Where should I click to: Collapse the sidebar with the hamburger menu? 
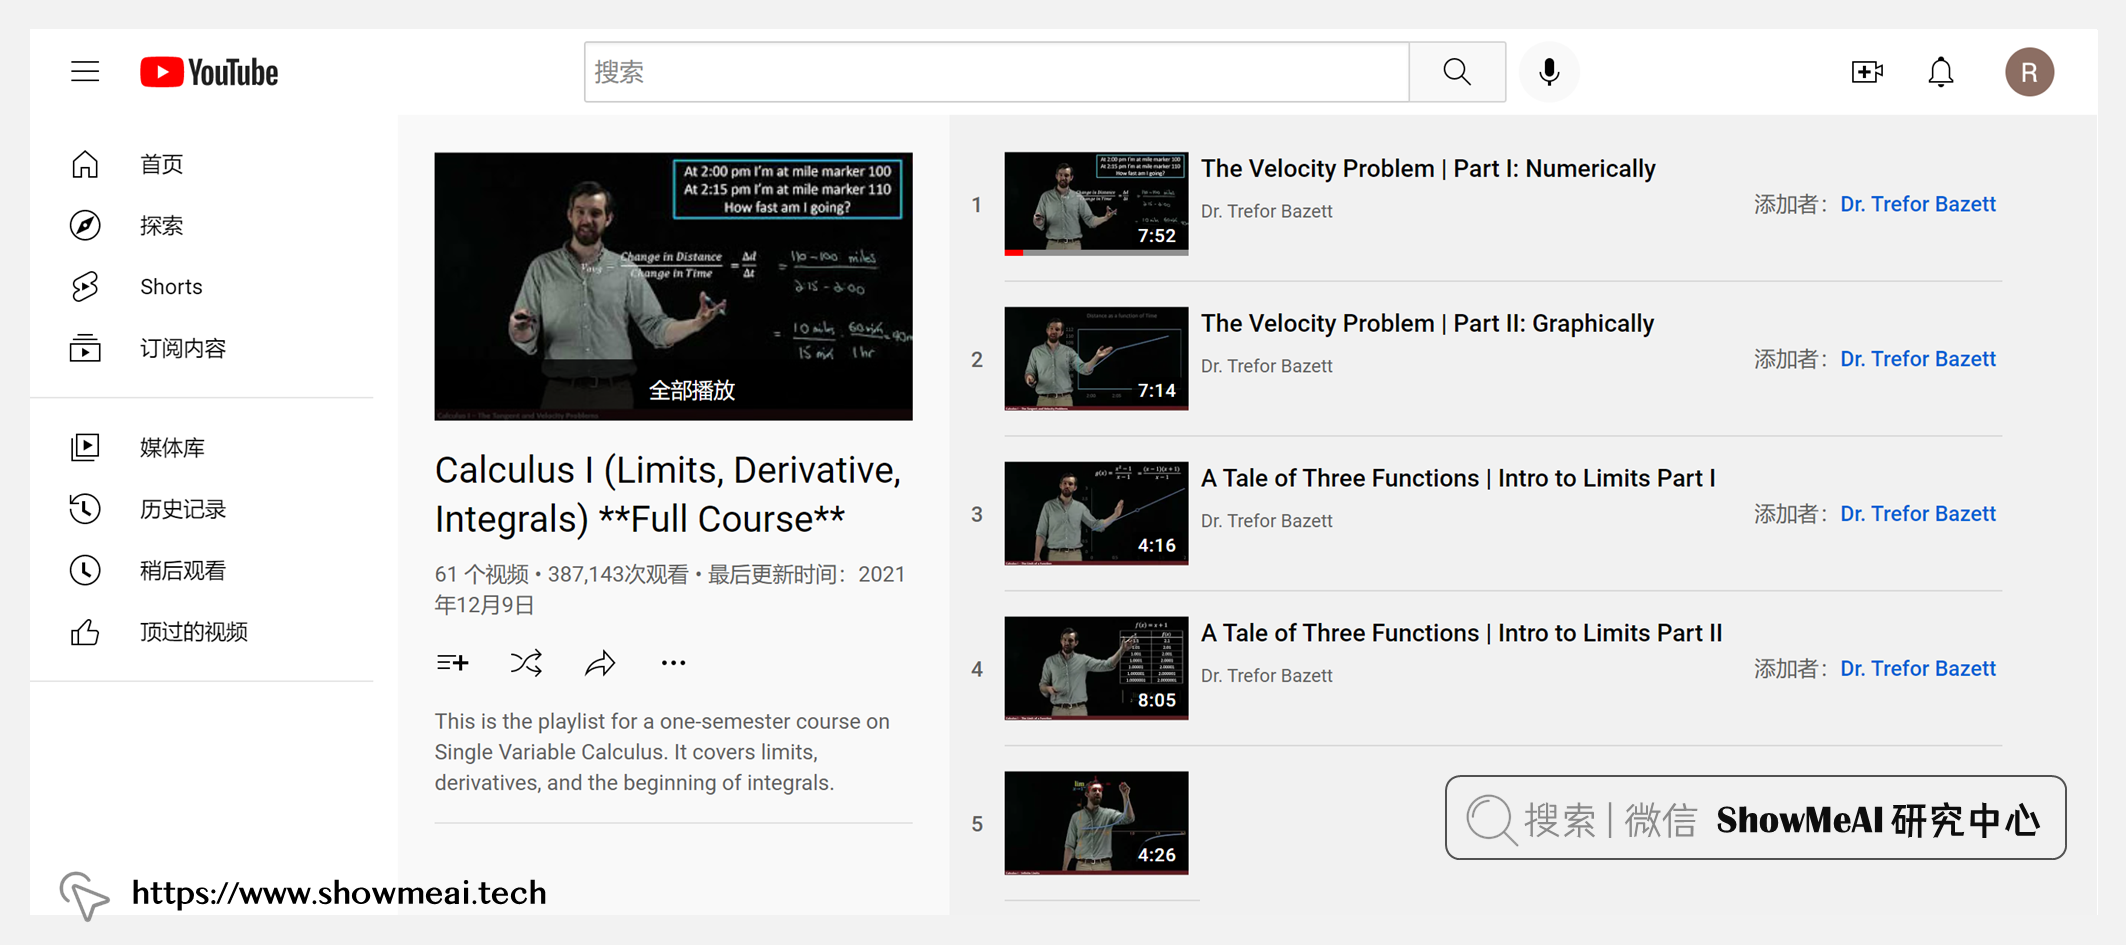[85, 71]
